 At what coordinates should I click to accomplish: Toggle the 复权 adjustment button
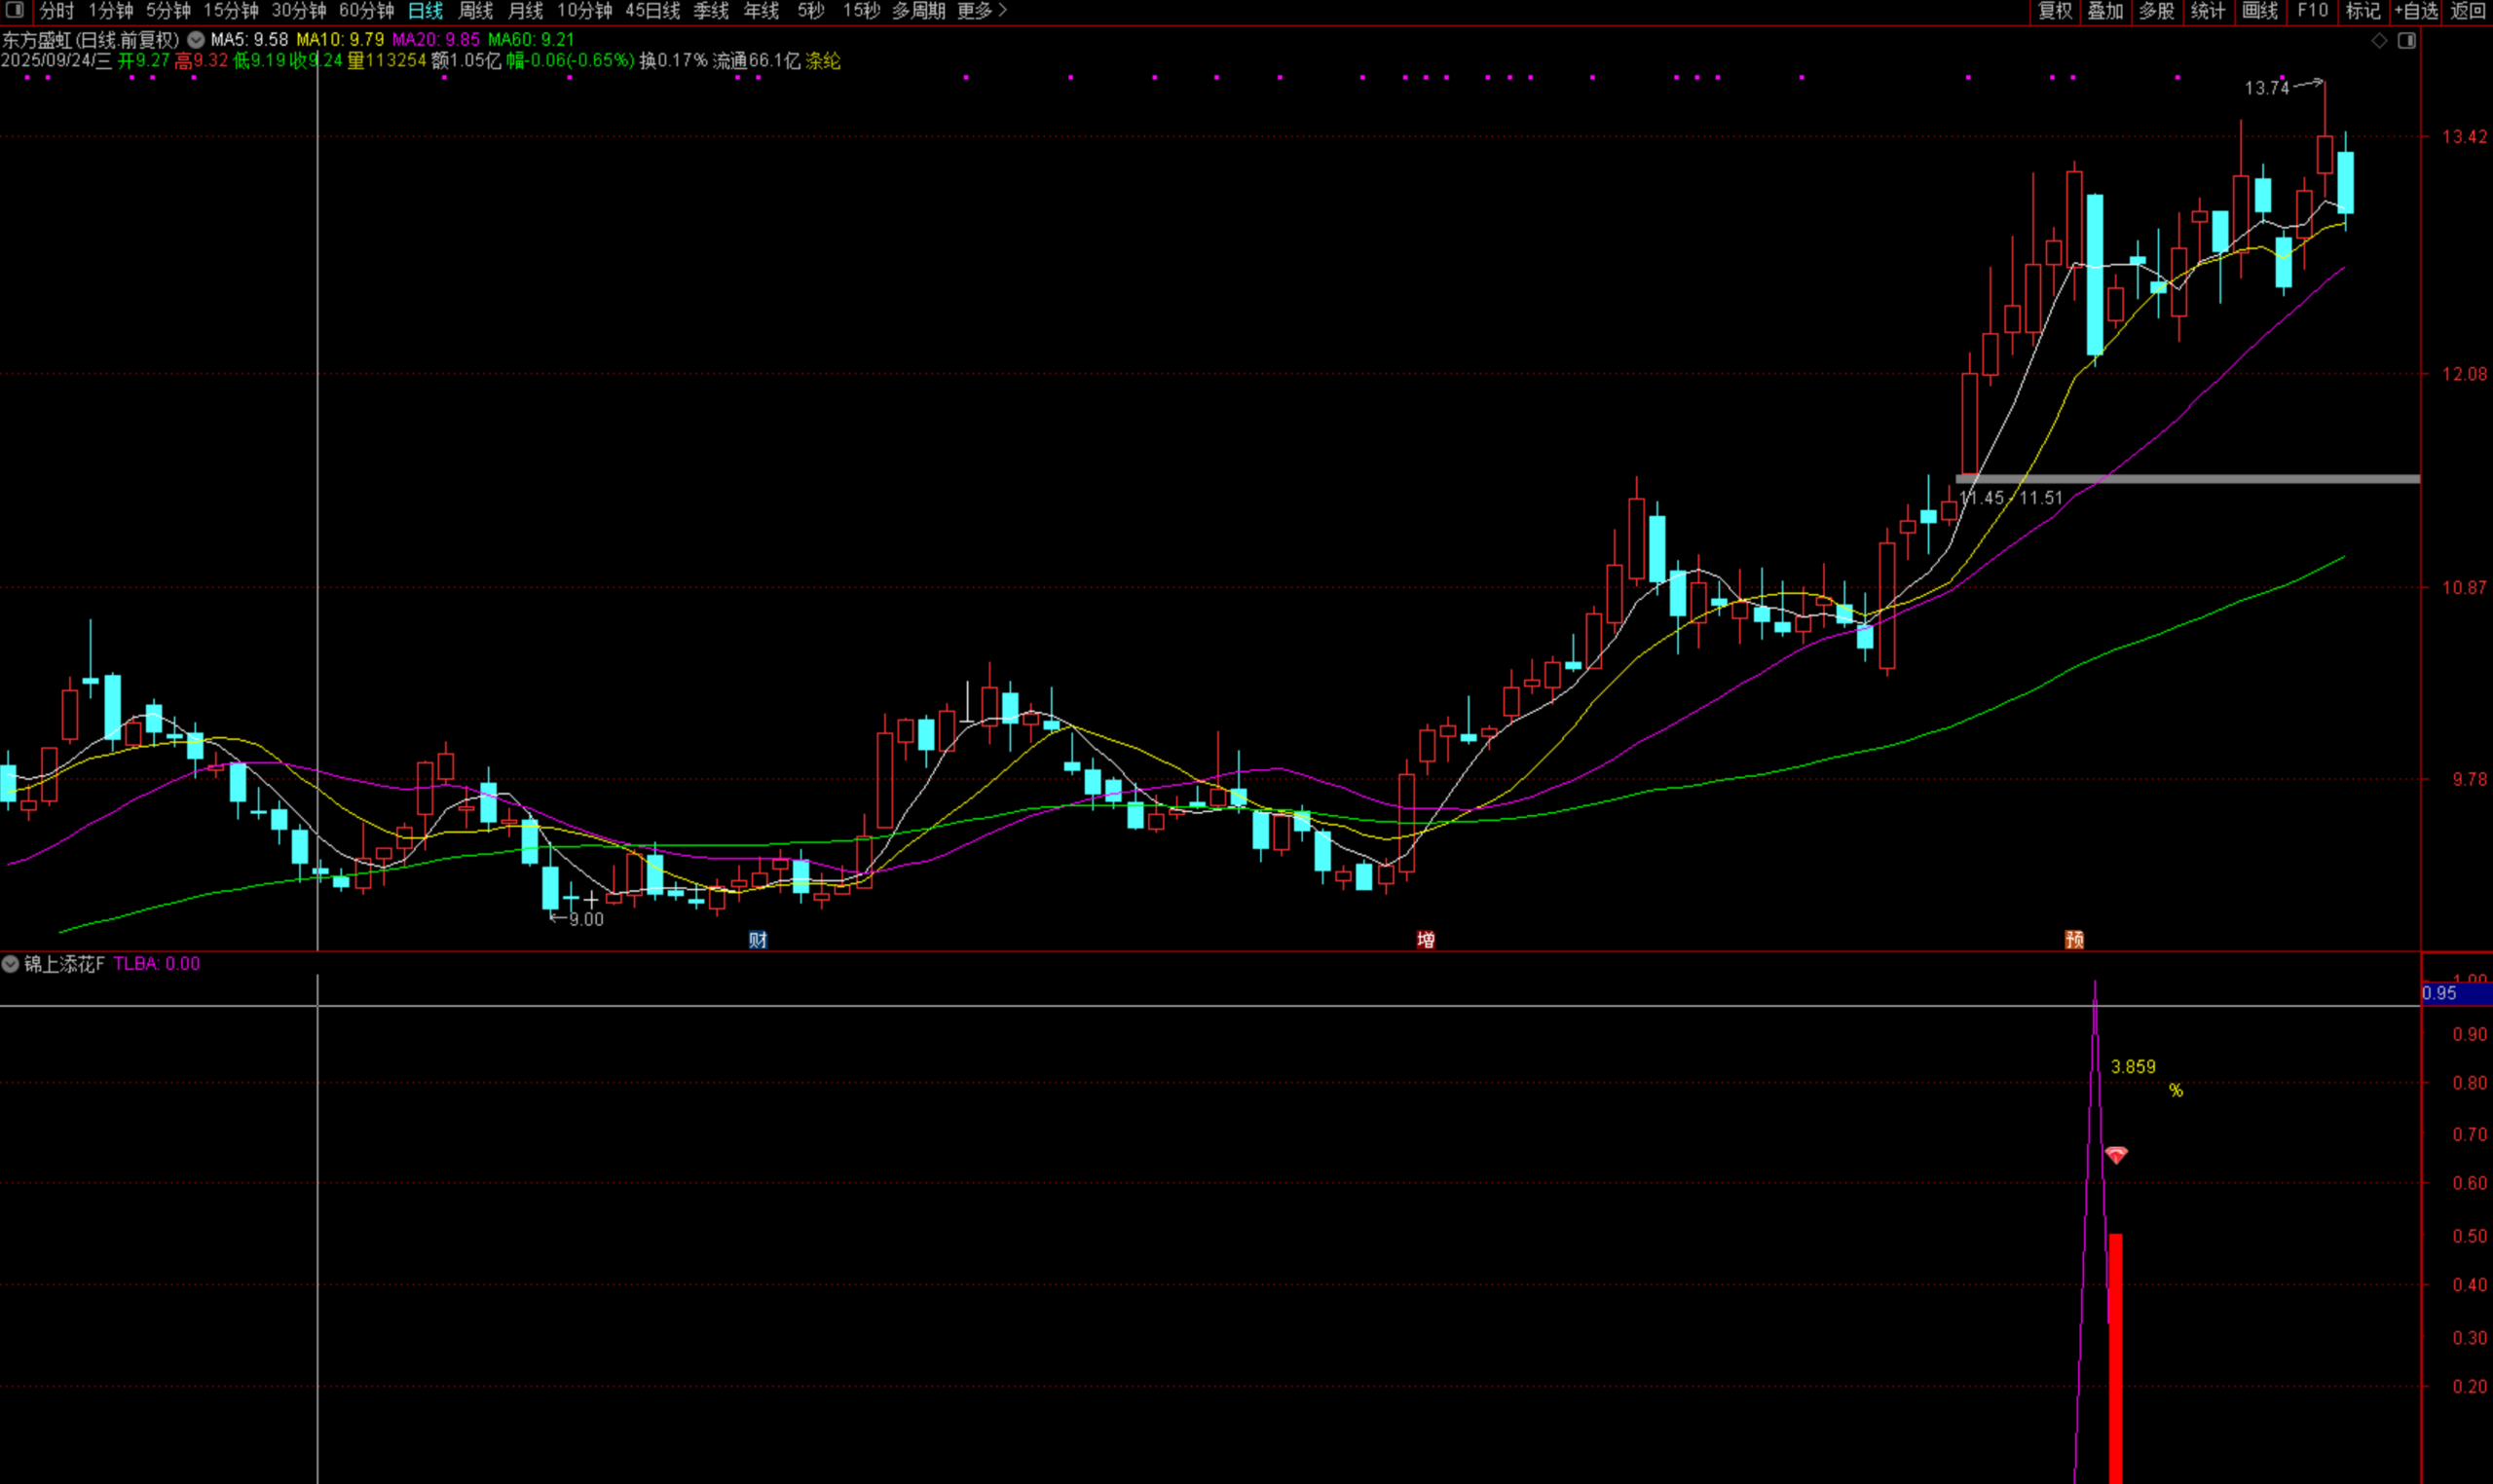(2055, 11)
